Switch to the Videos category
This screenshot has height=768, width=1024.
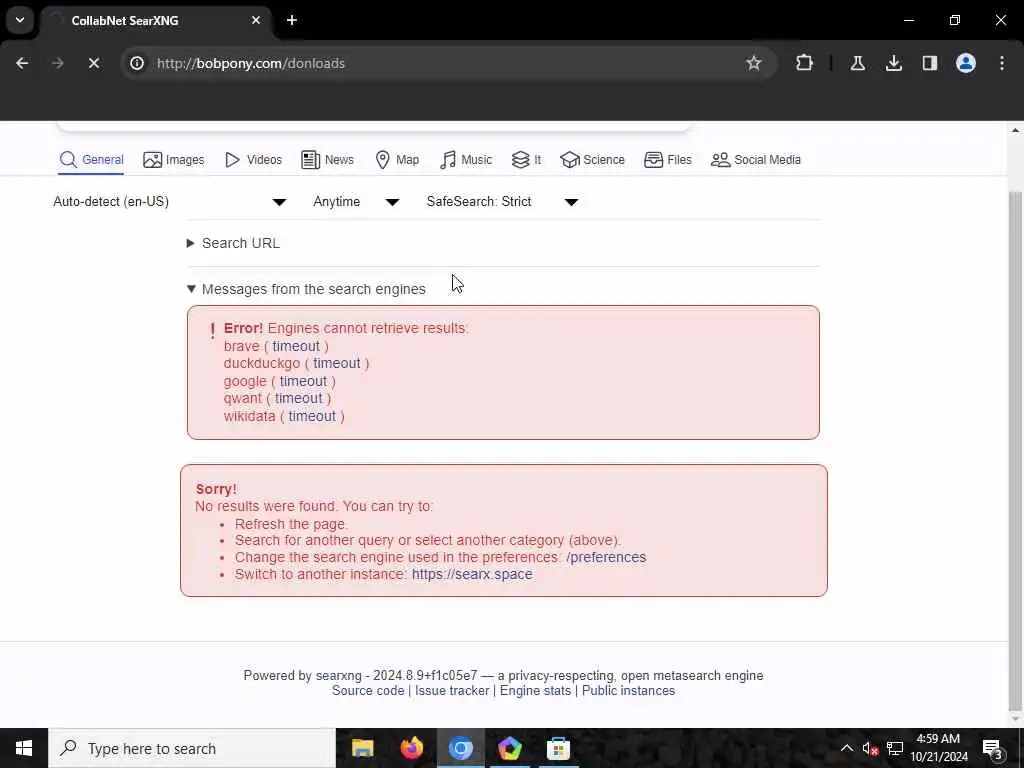point(253,160)
